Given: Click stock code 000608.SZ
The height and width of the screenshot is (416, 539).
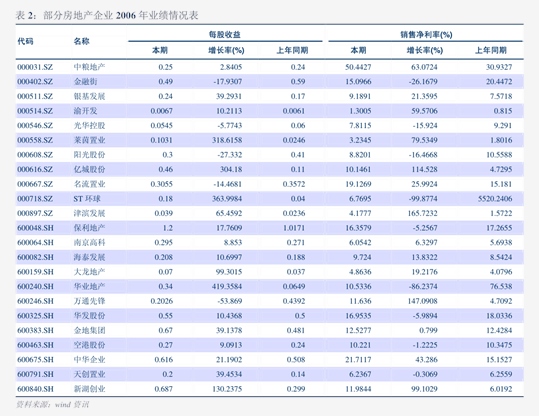Looking at the screenshot, I should click(x=35, y=155).
